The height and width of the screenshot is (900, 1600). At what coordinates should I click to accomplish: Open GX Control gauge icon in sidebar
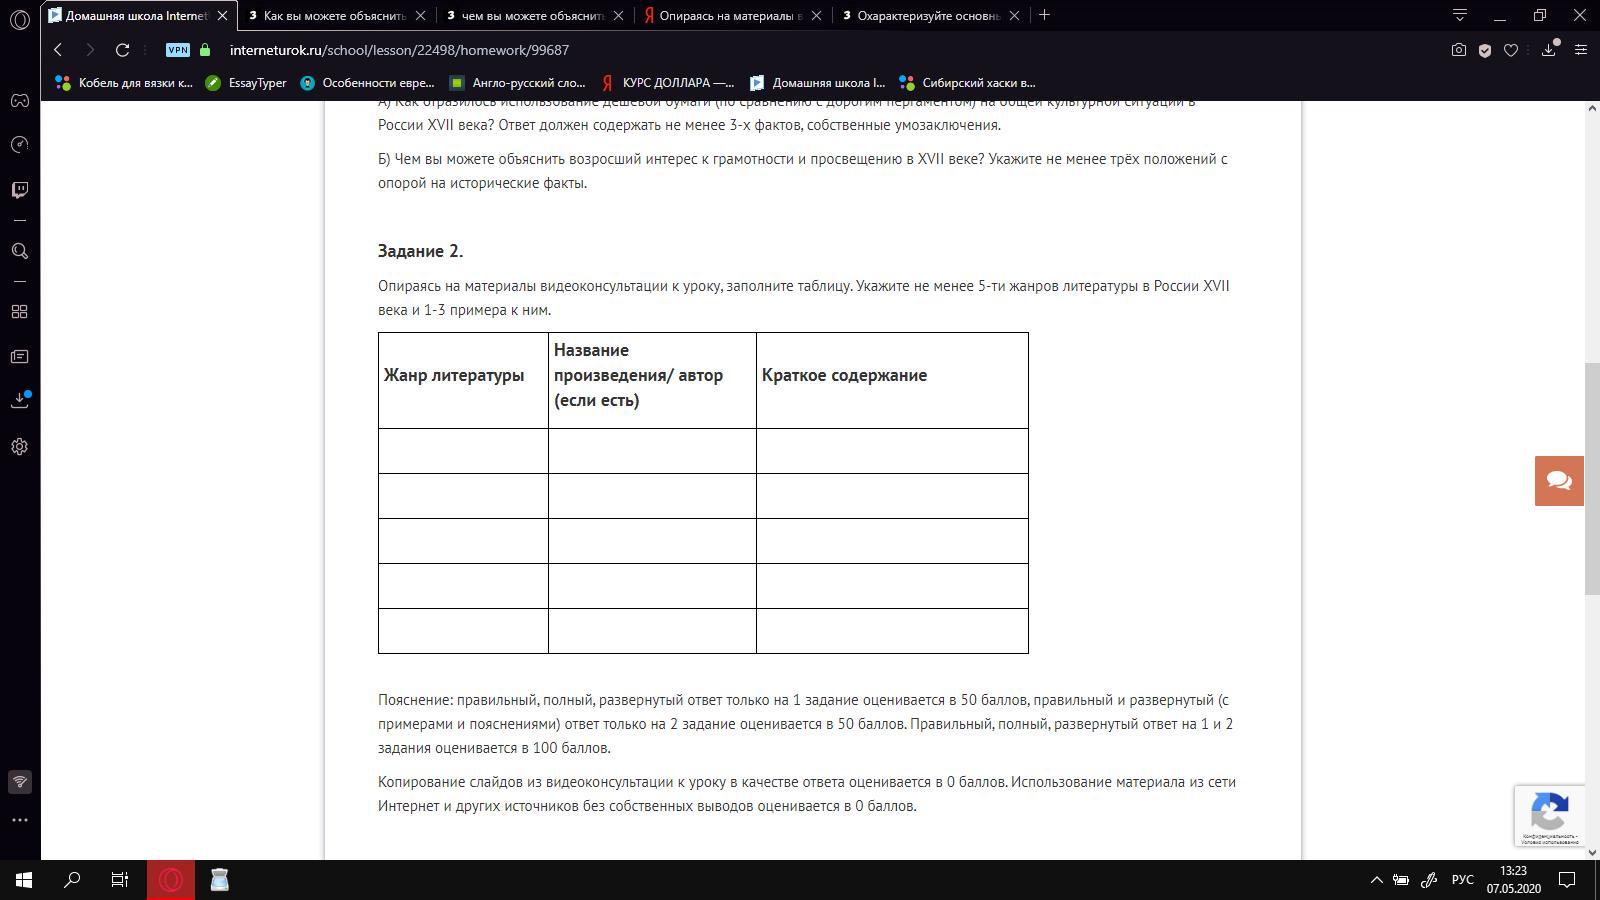[x=20, y=145]
